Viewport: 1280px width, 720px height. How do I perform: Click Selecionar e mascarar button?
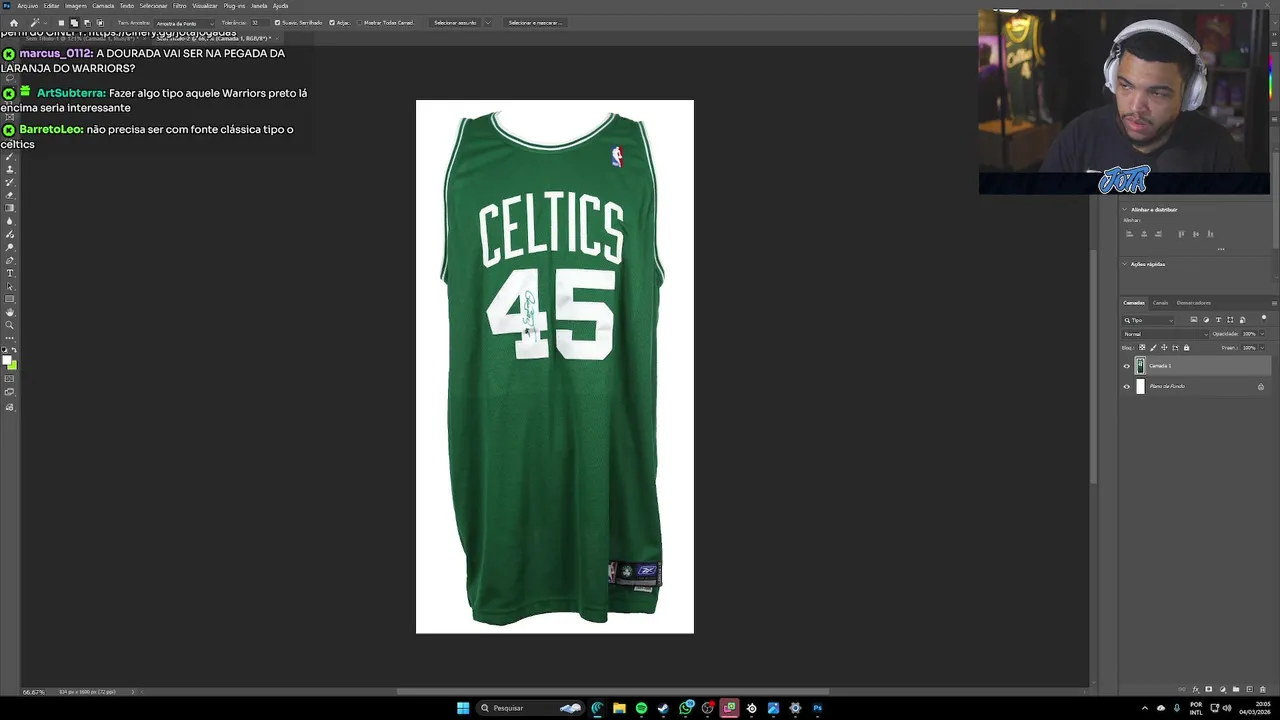tap(535, 23)
